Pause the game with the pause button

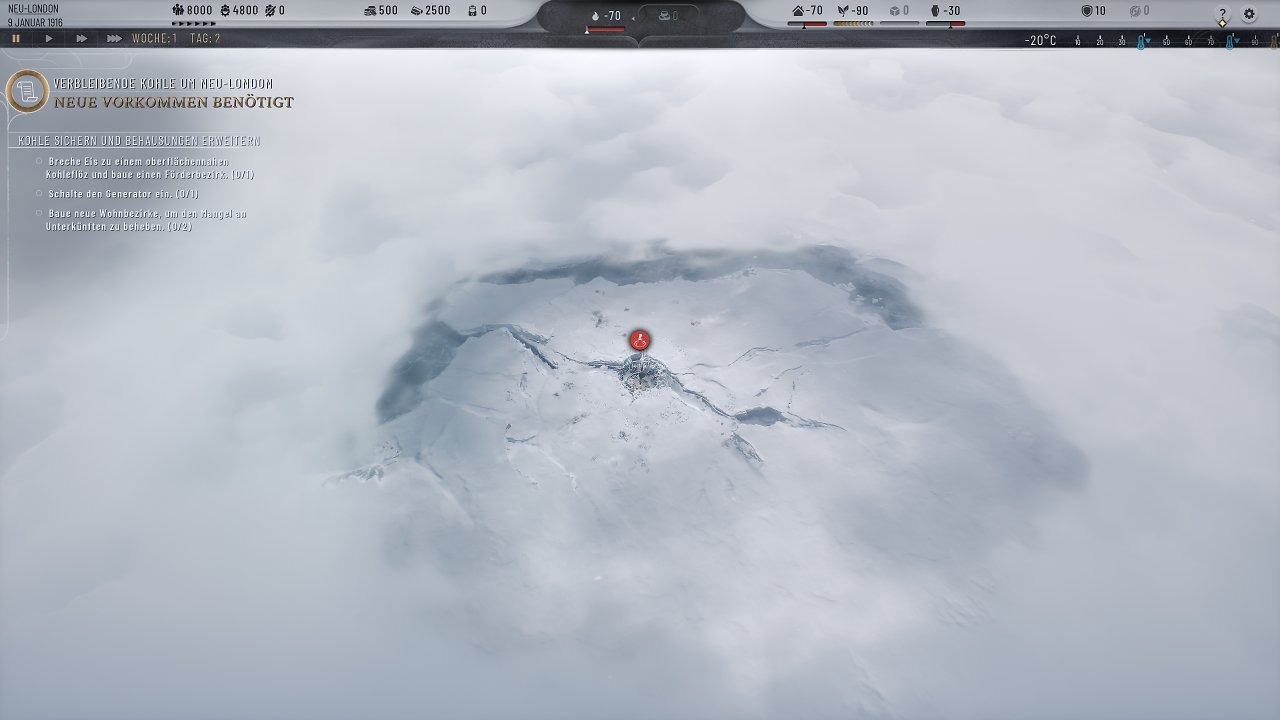16,39
